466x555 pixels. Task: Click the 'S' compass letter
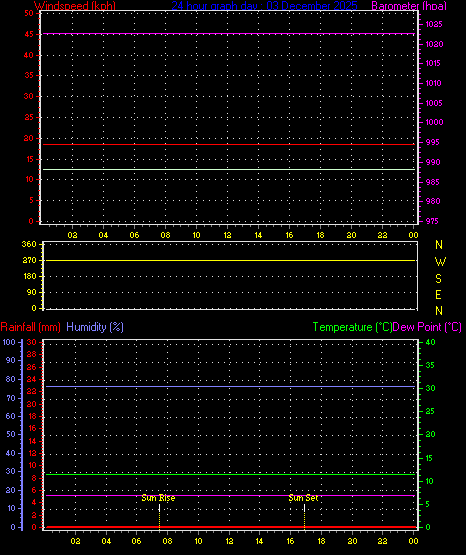[438, 279]
